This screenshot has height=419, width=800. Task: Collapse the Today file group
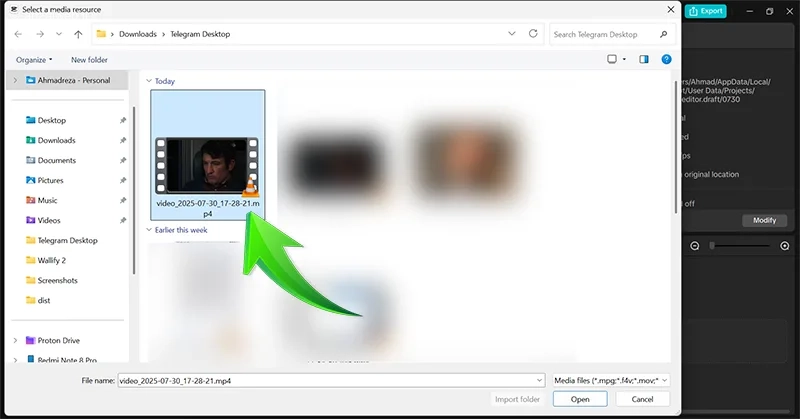[x=149, y=81]
